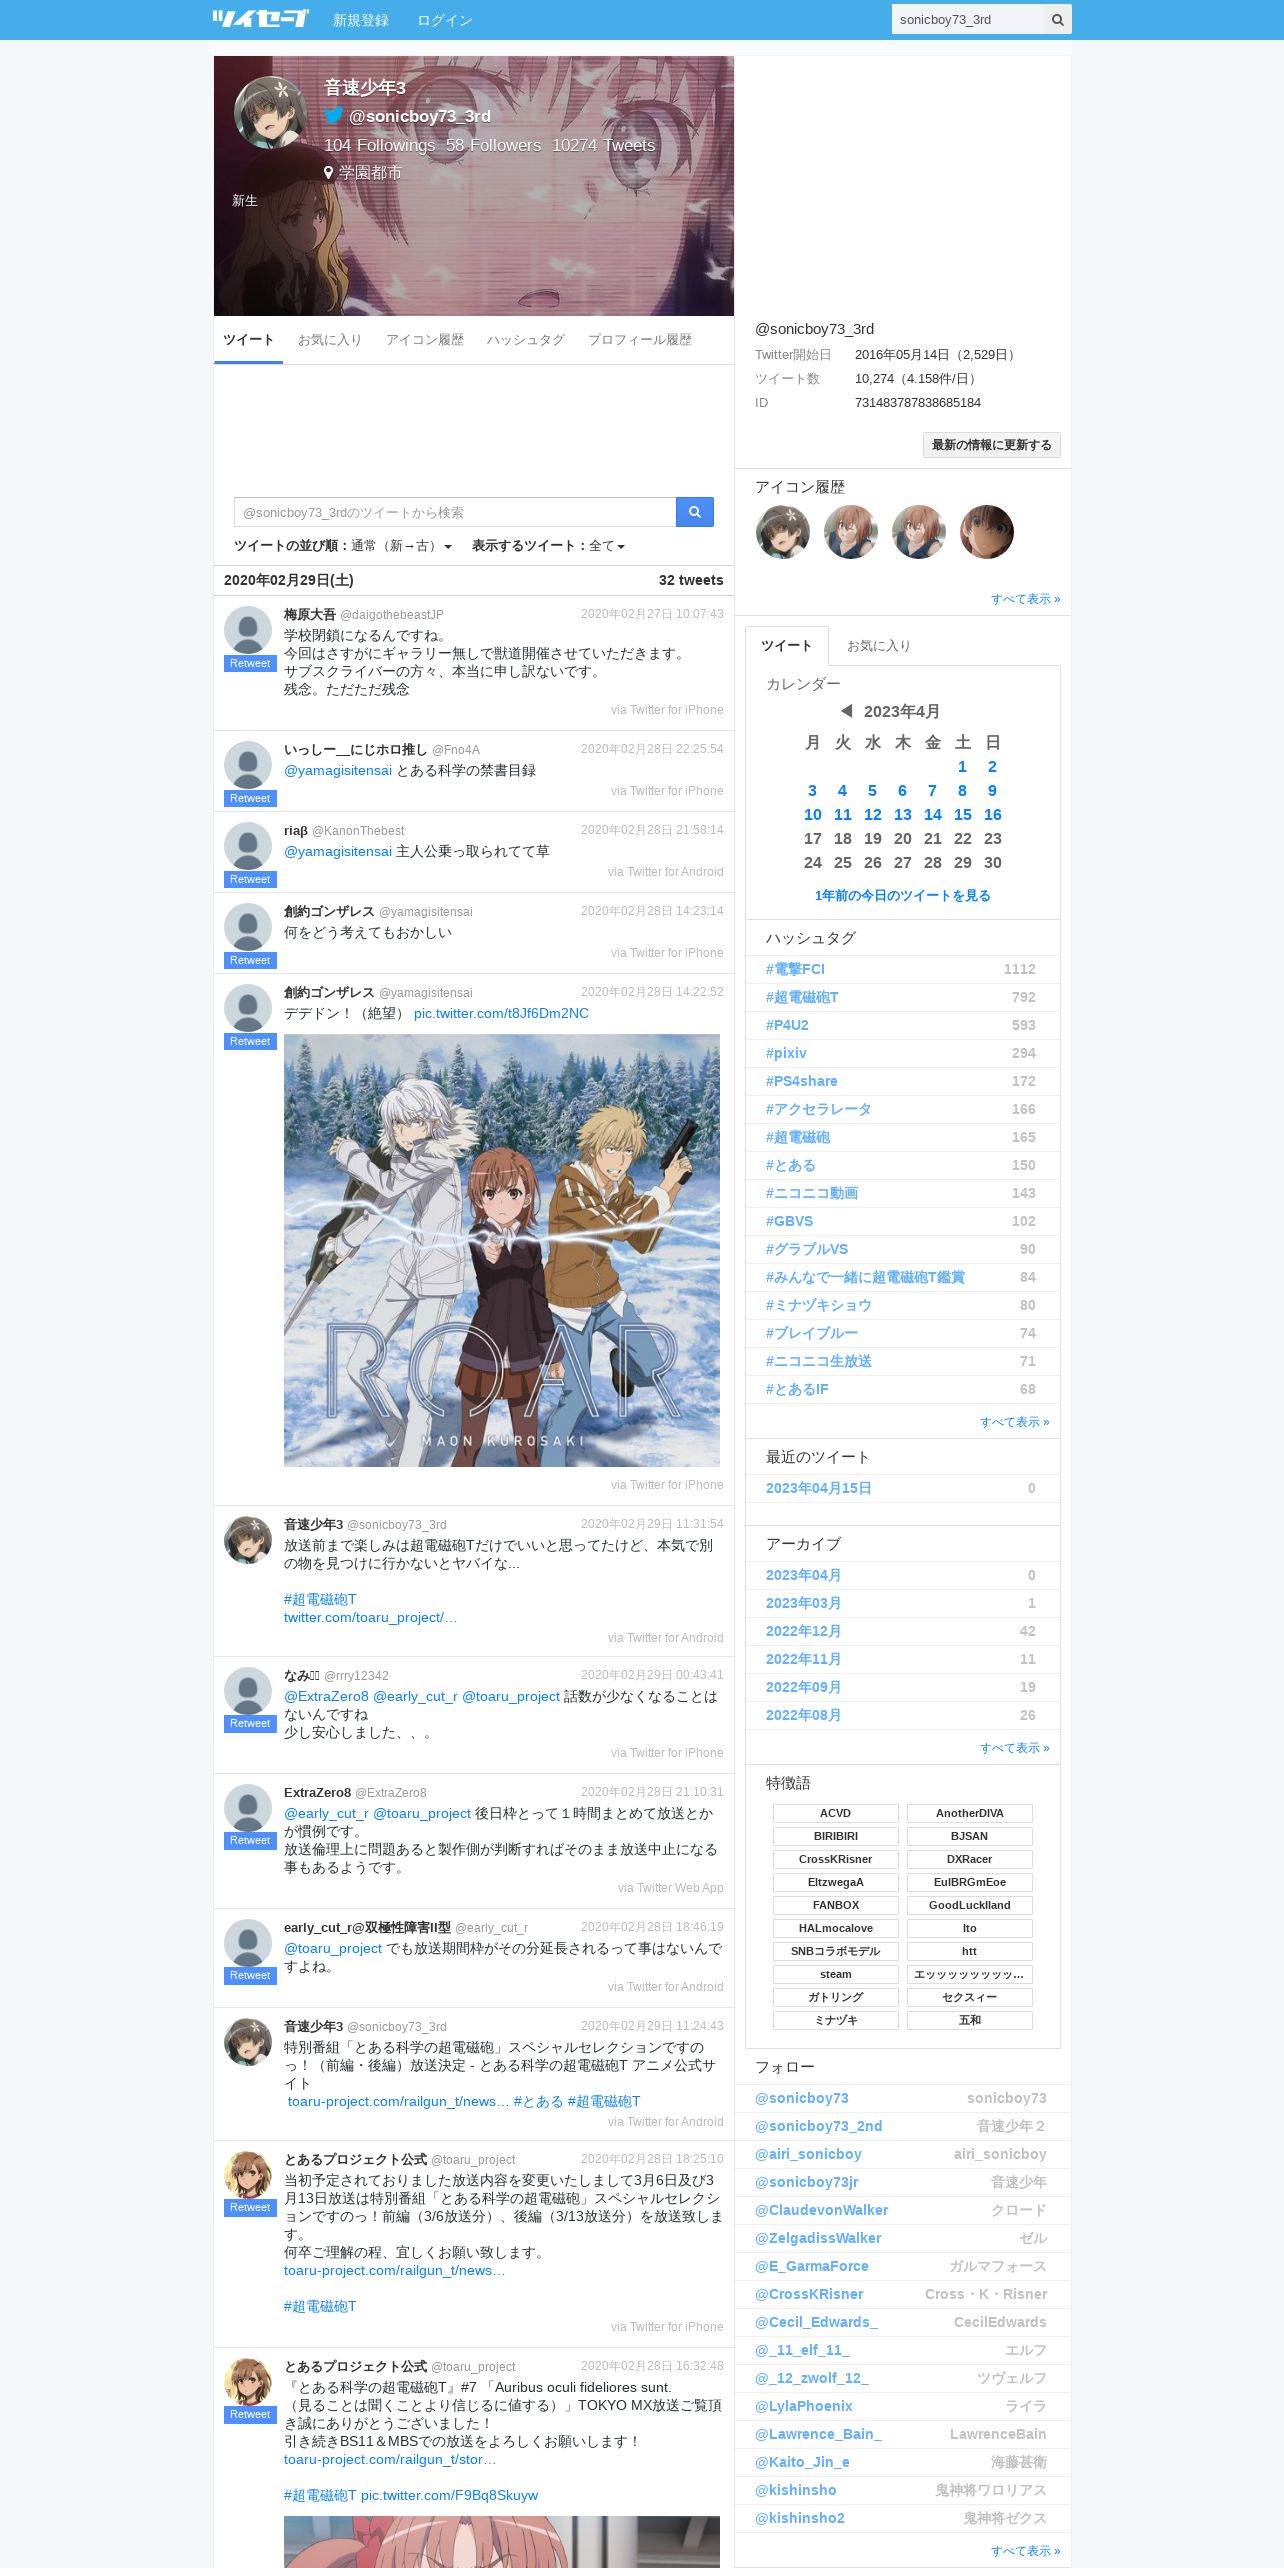Open timestamp 2020年02月29日 11:31:54
The width and height of the screenshot is (1284, 2568).
[x=652, y=1524]
